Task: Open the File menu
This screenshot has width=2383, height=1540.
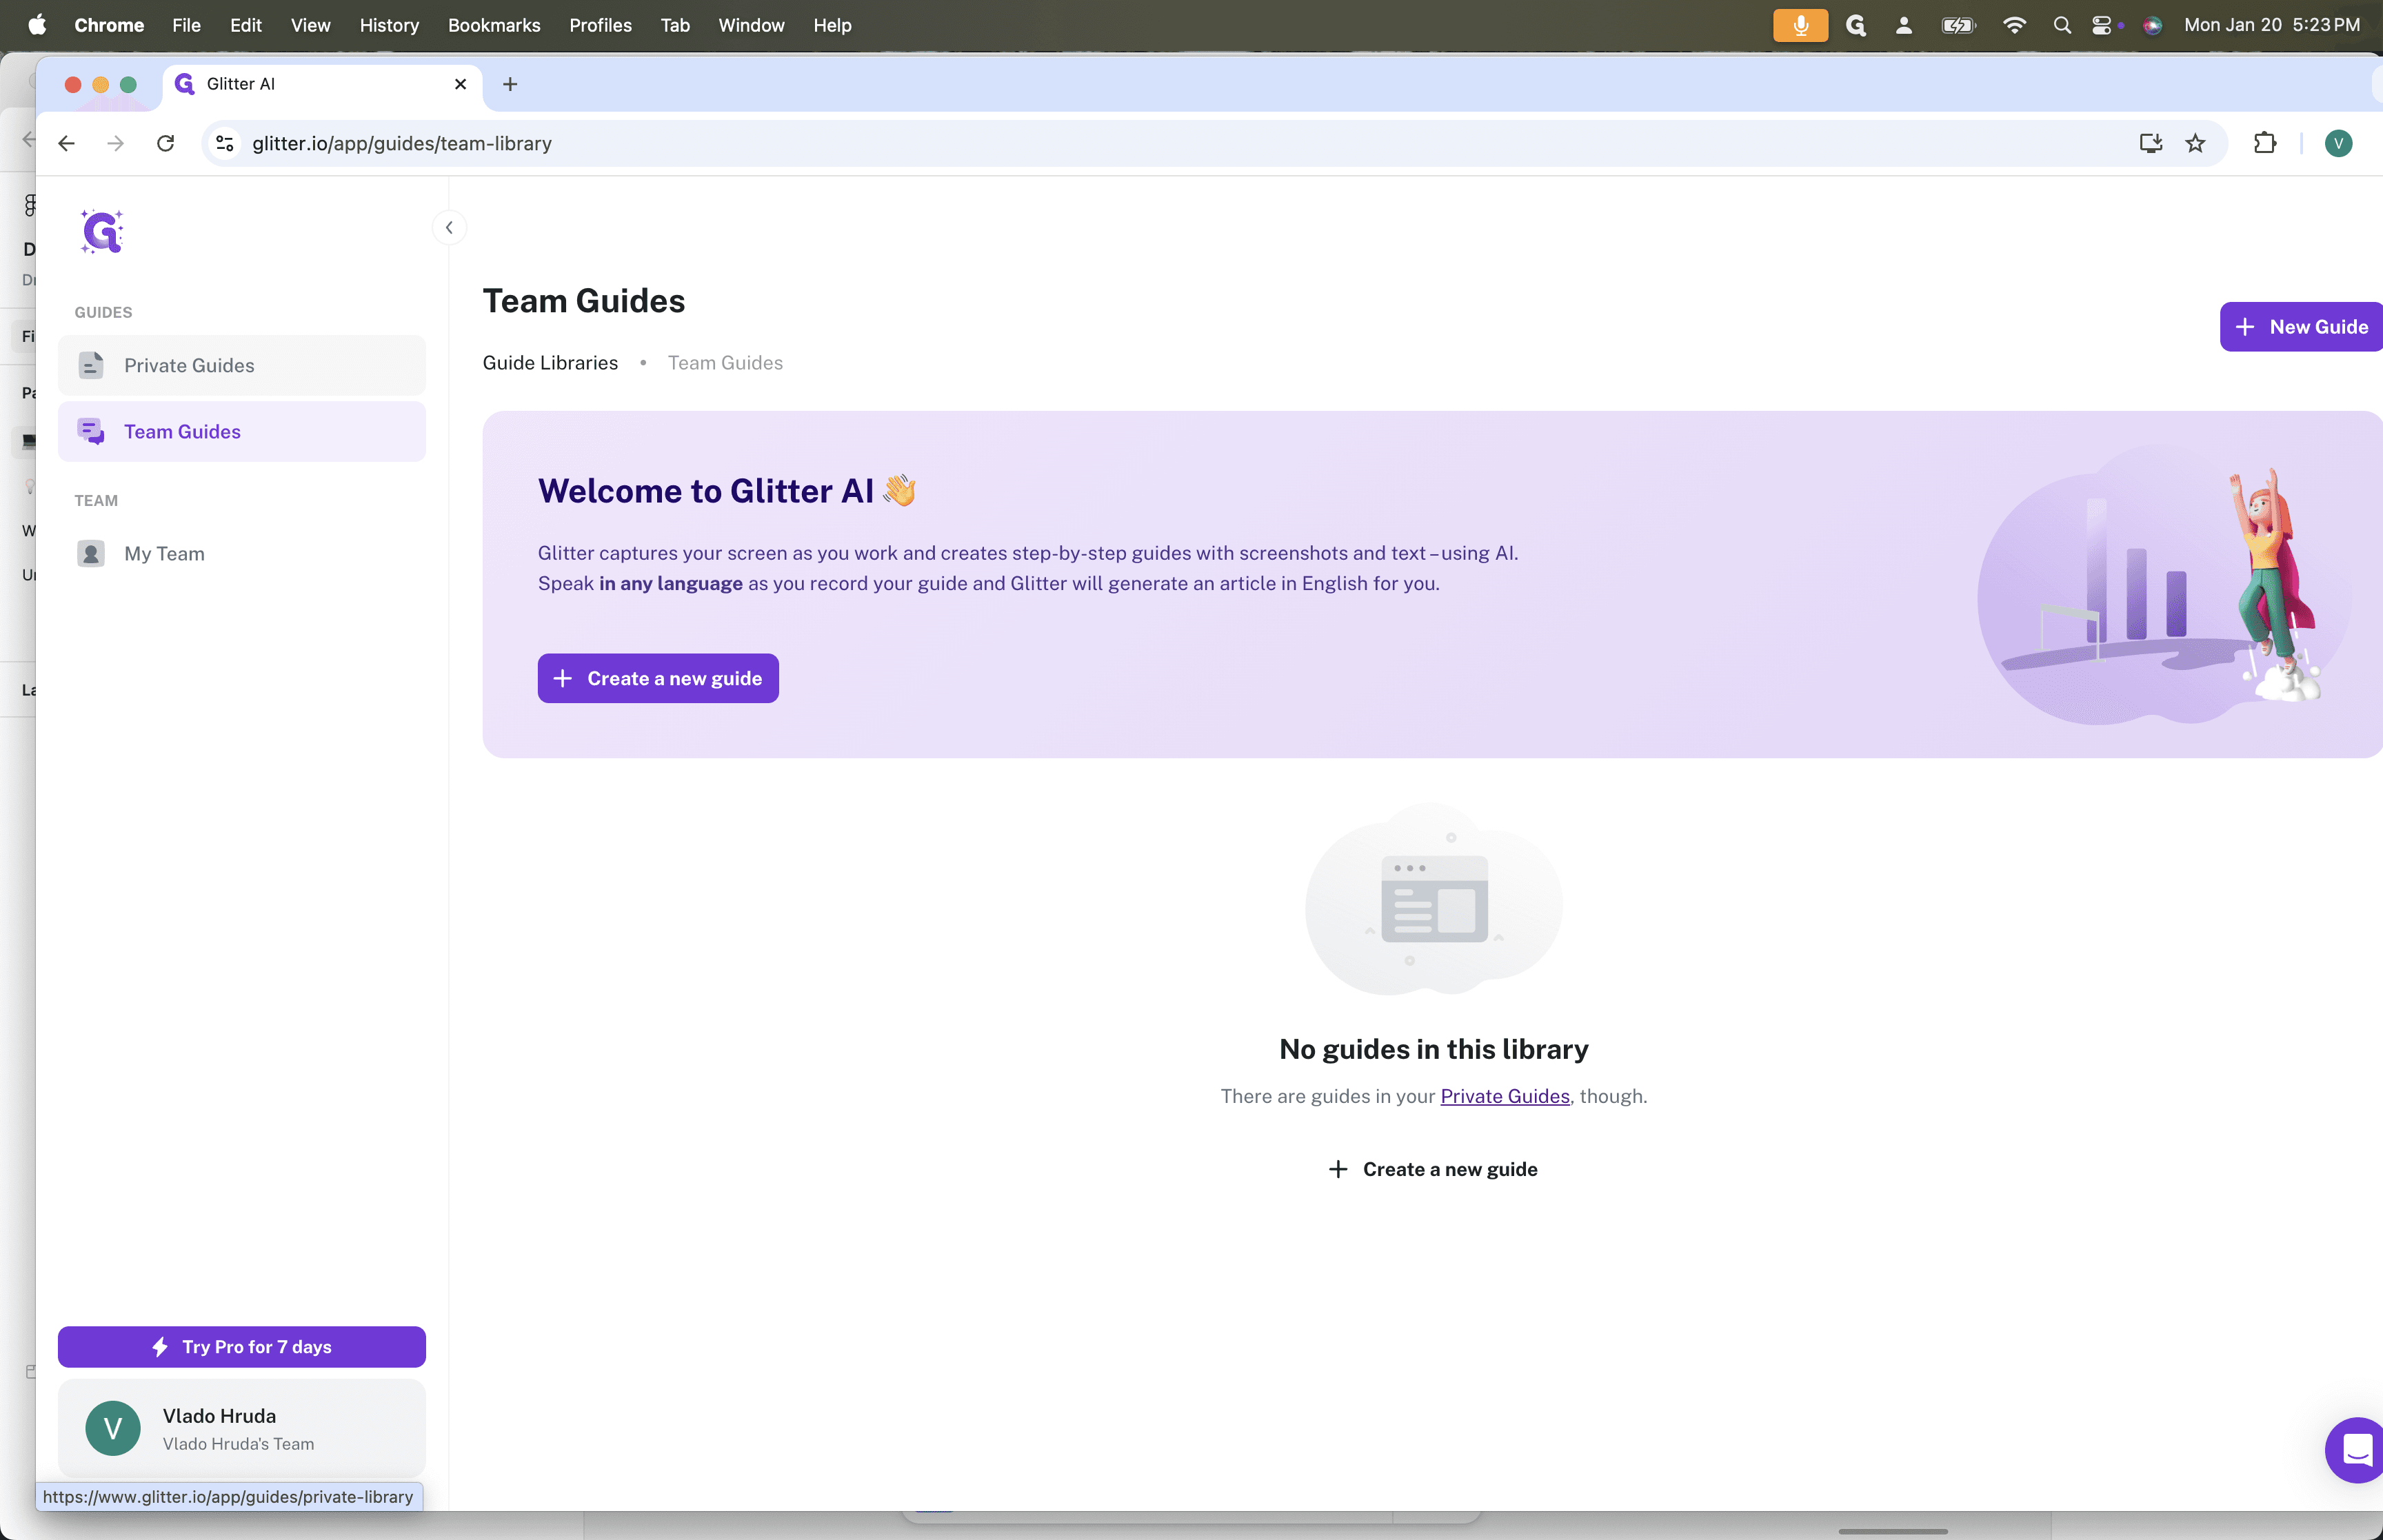Action: coord(186,25)
